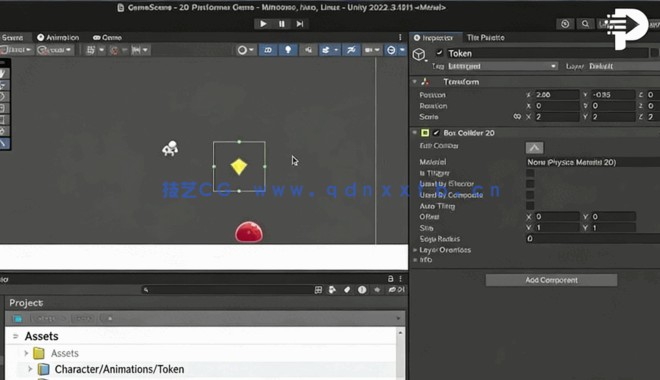Expand the Character/Animations/Token folder
The image size is (660, 380).
pyautogui.click(x=30, y=369)
